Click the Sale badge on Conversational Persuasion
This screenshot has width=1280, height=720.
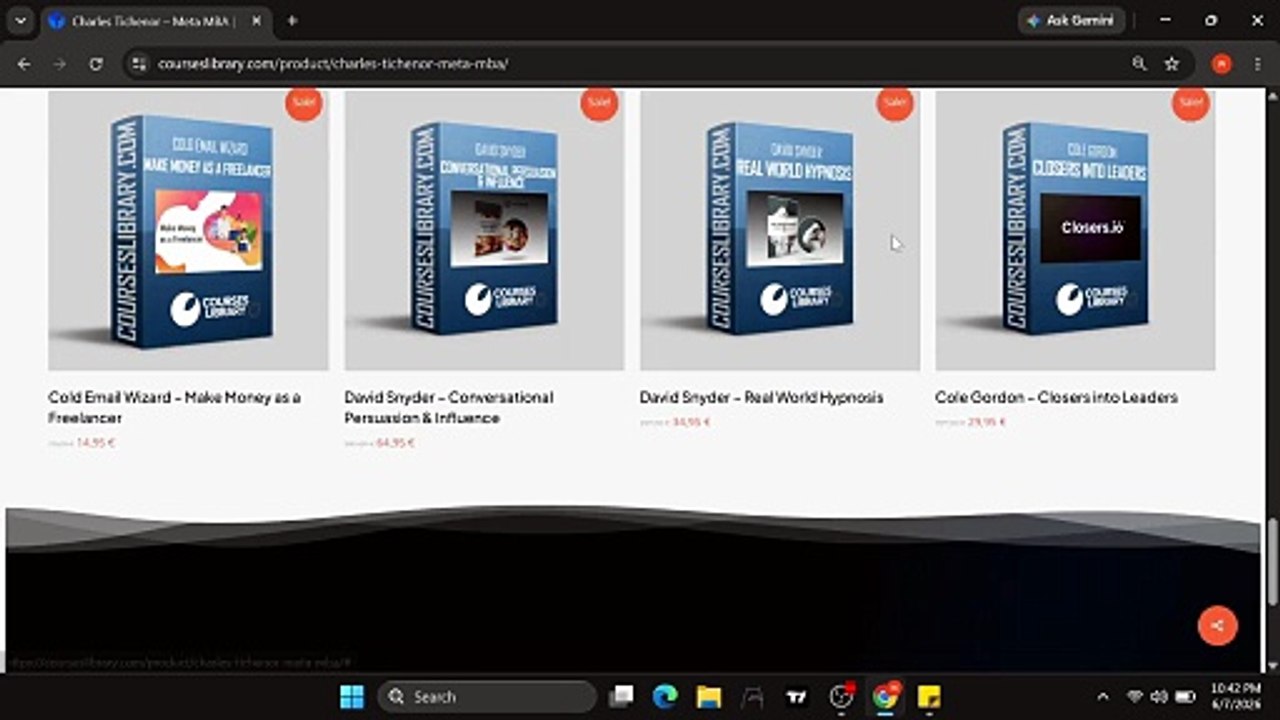coord(599,102)
